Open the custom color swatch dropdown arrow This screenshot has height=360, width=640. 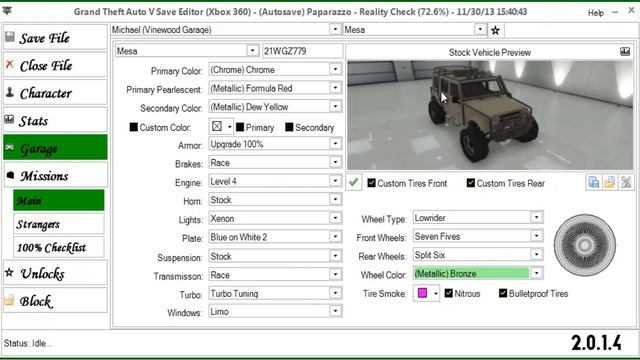229,127
